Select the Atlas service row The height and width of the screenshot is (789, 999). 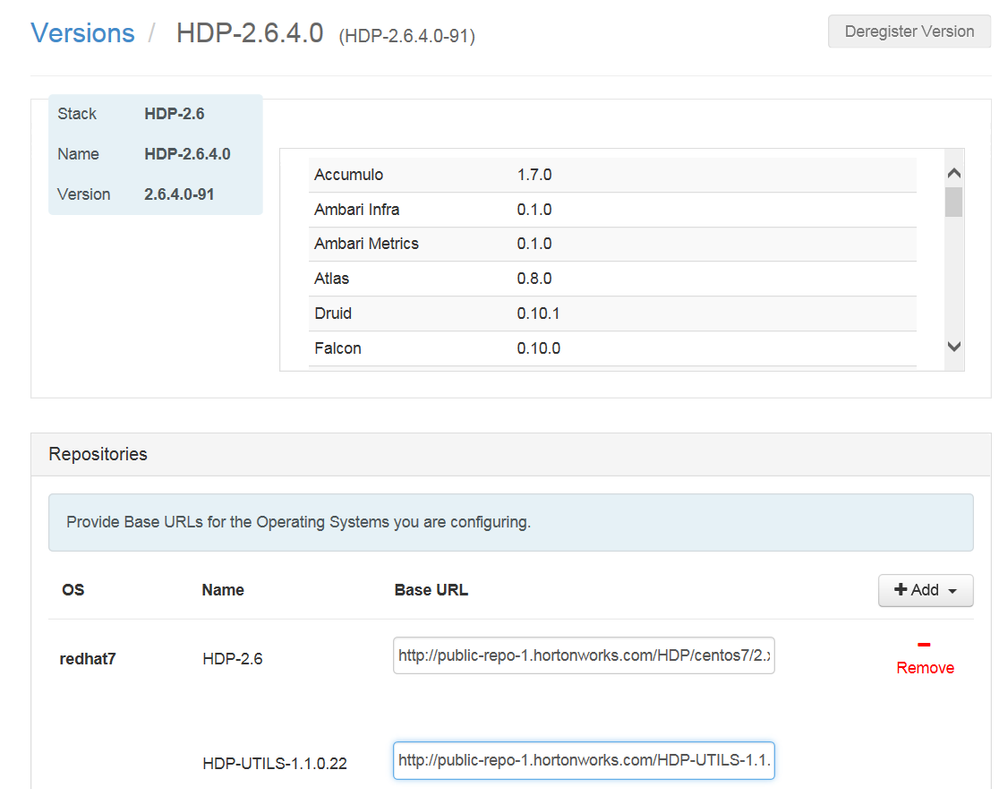click(x=612, y=279)
